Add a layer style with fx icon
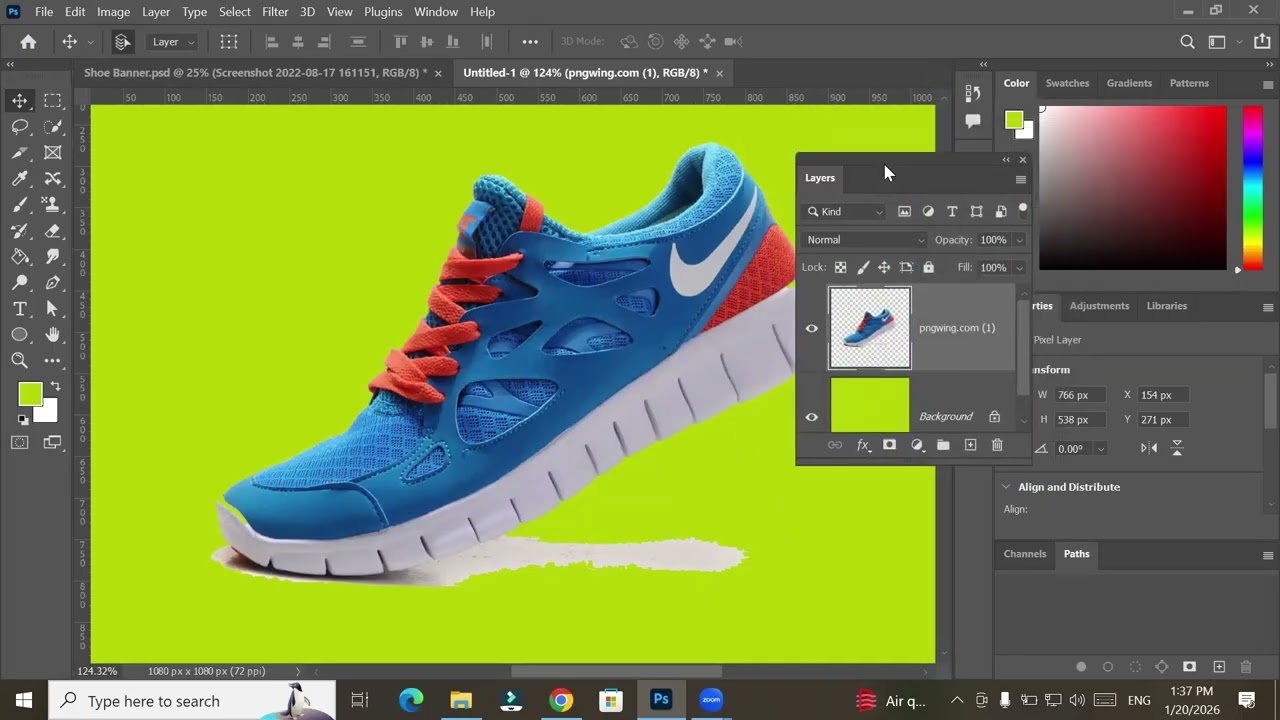The width and height of the screenshot is (1280, 720). coord(862,445)
